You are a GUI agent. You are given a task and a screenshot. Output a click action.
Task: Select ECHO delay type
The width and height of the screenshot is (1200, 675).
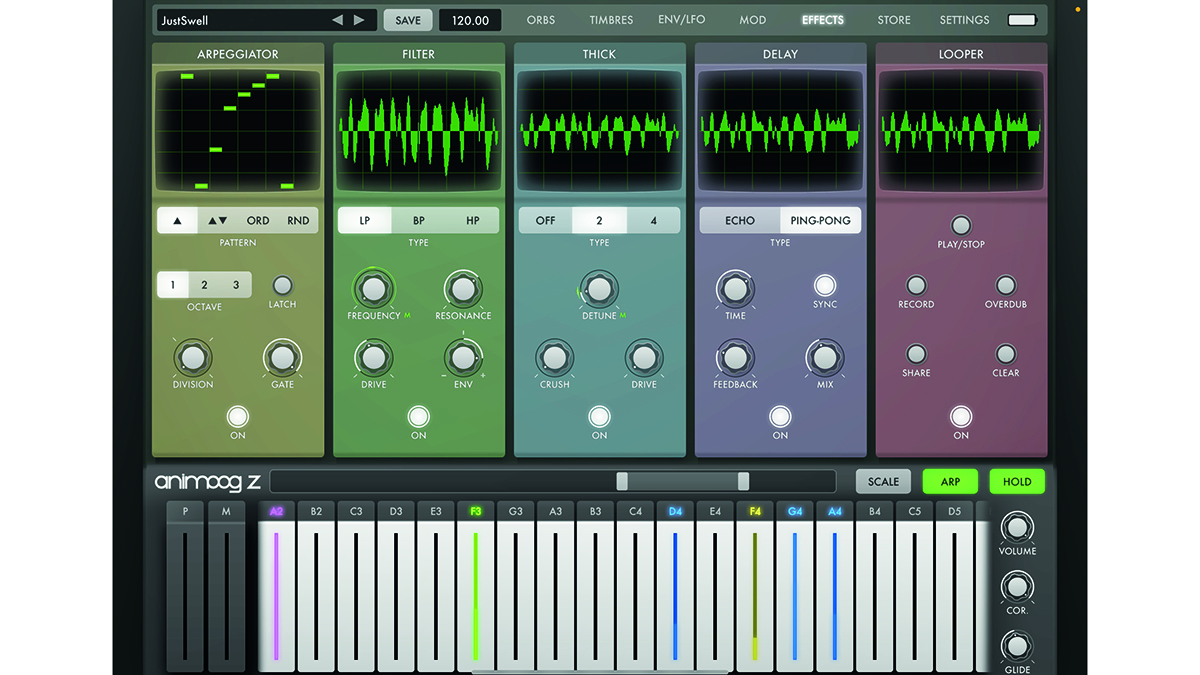pyautogui.click(x=740, y=221)
